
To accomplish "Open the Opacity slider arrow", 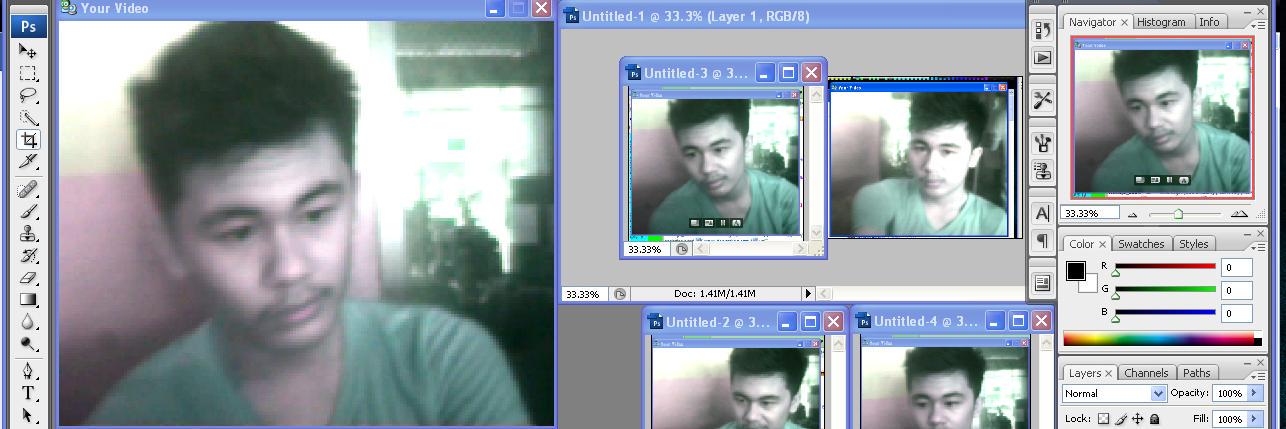I will [1255, 394].
